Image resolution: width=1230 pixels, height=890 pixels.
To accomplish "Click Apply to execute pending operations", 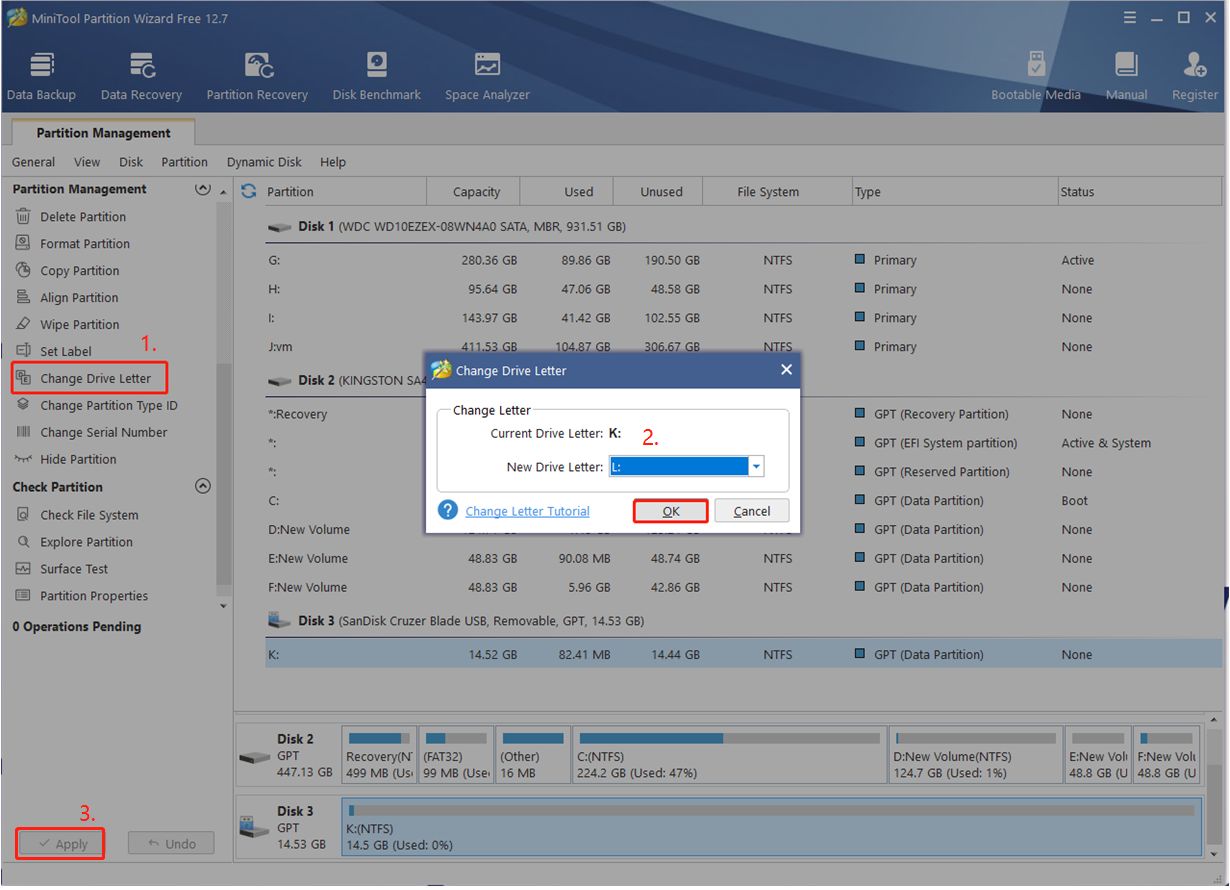I will (x=61, y=843).
